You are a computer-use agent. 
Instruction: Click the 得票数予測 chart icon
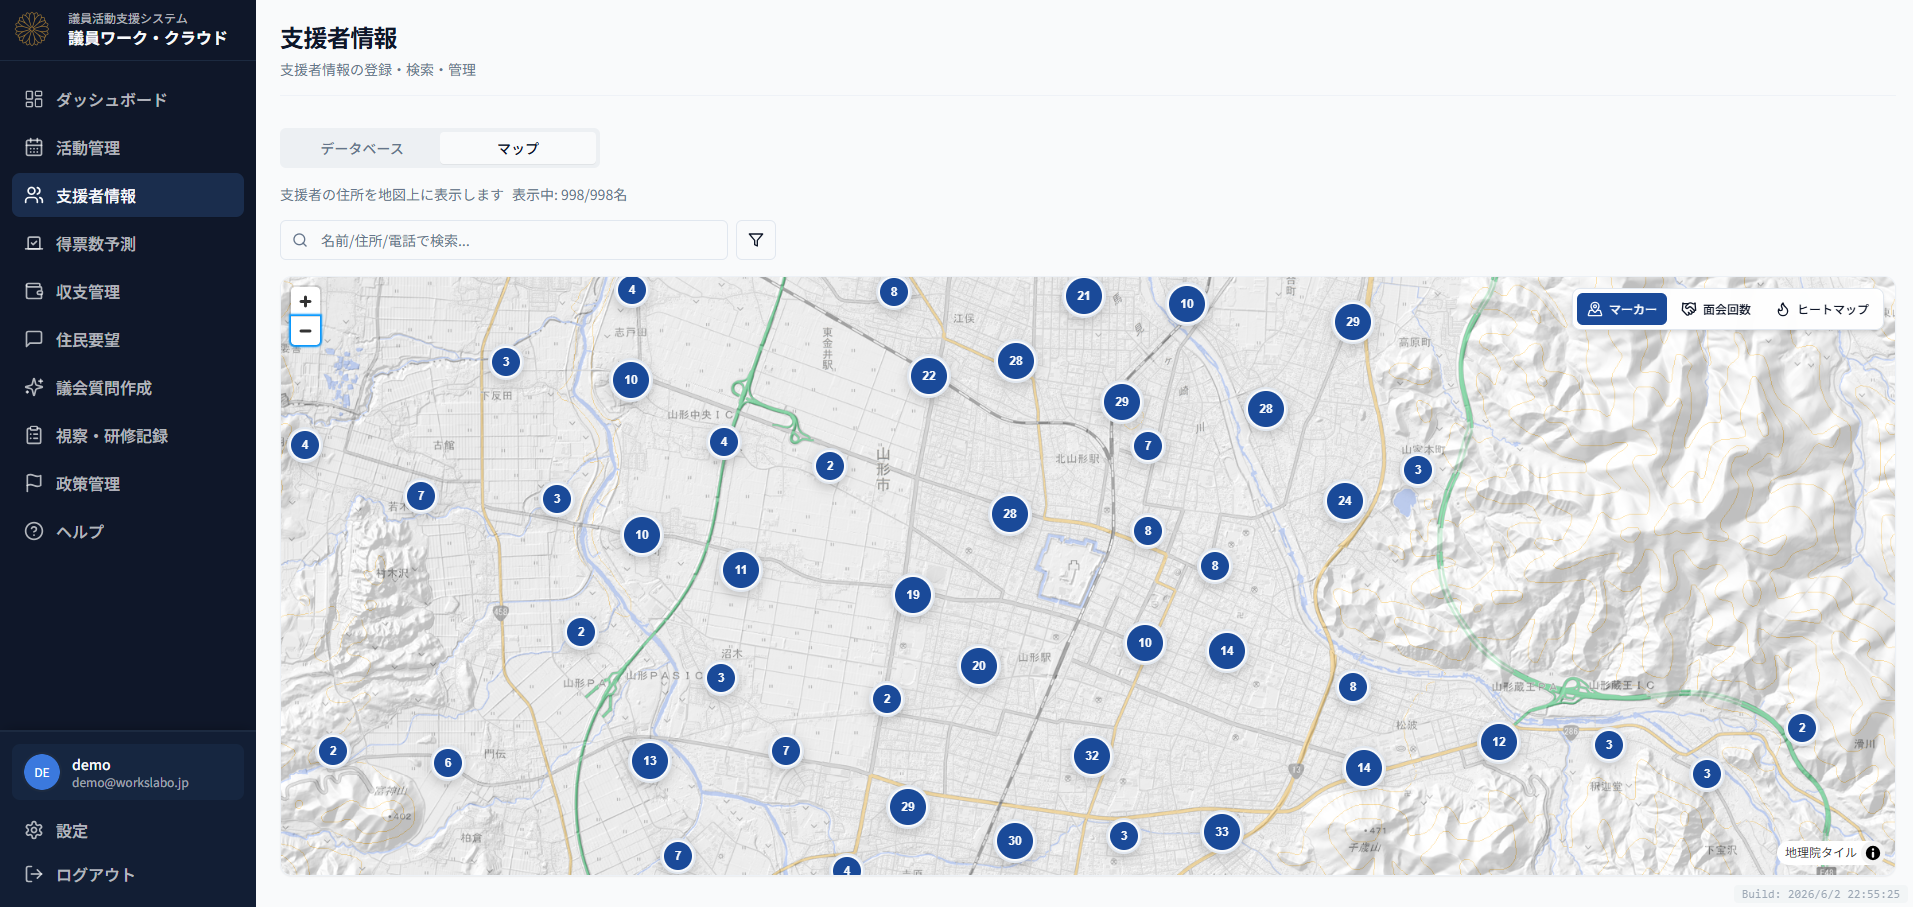tap(34, 243)
